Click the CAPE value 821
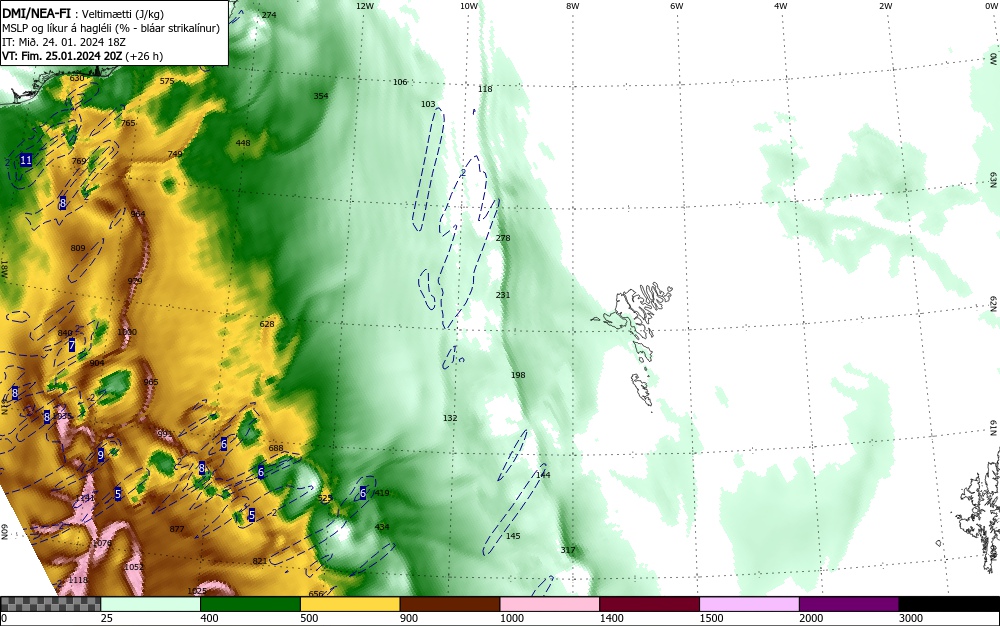The width and height of the screenshot is (1000, 626). (x=260, y=561)
